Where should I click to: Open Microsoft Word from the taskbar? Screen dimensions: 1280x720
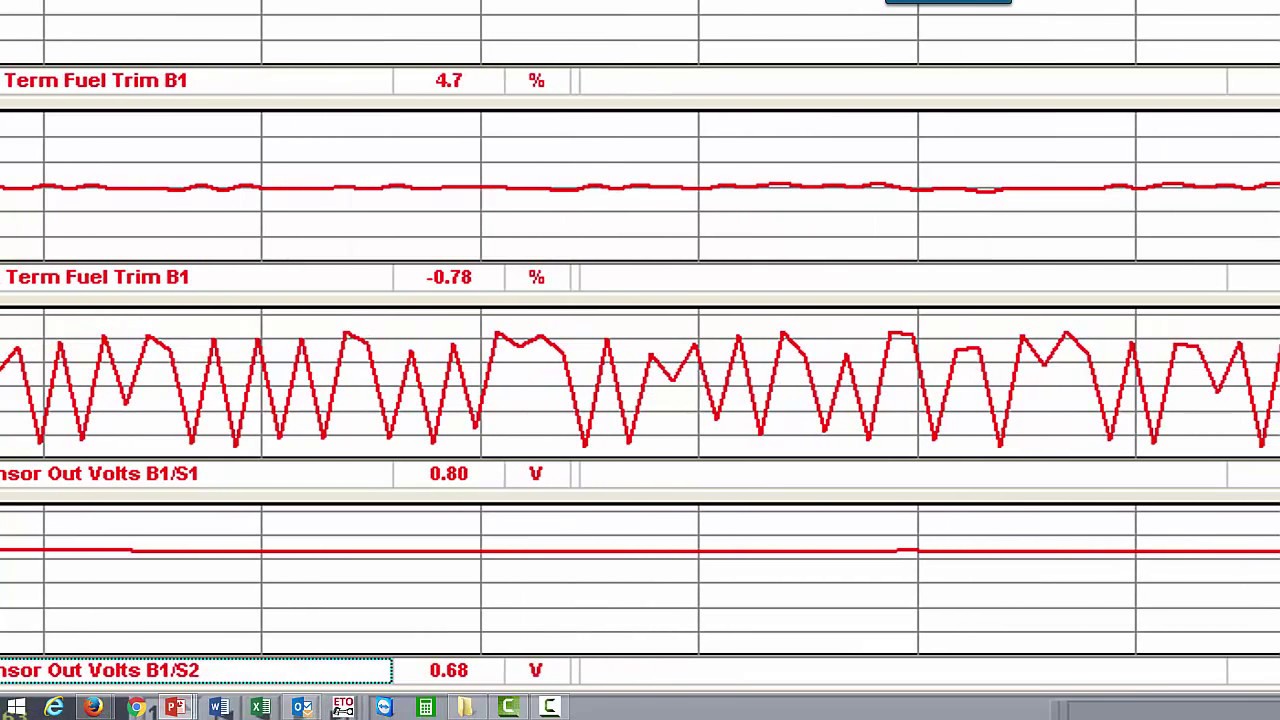[x=218, y=708]
